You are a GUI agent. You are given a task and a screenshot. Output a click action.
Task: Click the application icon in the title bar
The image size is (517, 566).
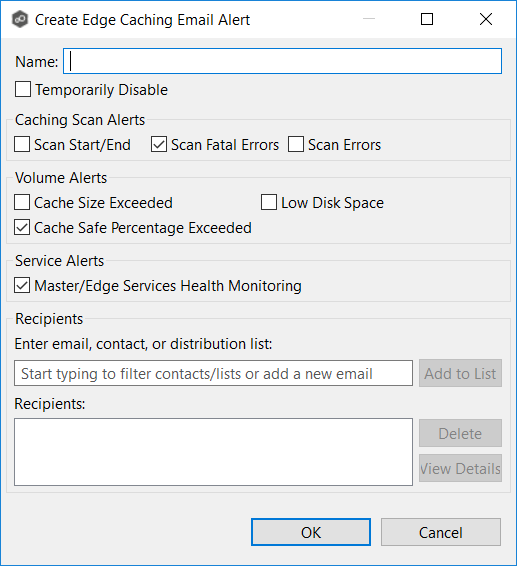click(19, 19)
